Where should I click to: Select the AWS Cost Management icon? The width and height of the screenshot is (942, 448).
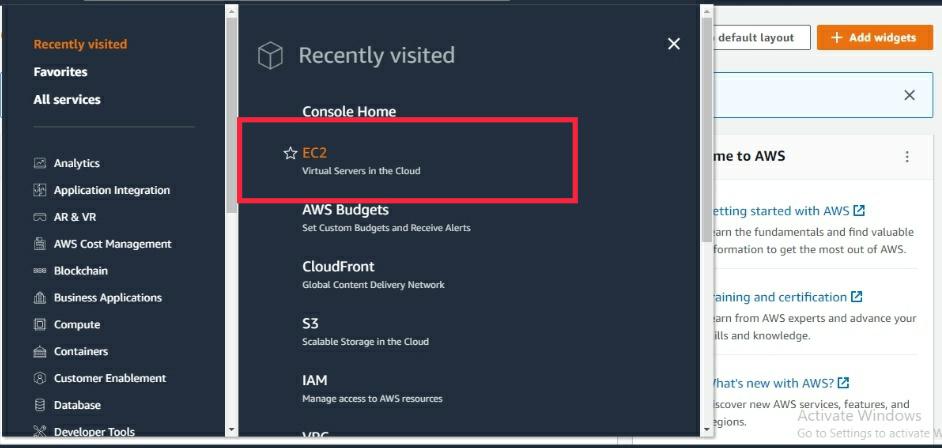tap(40, 244)
